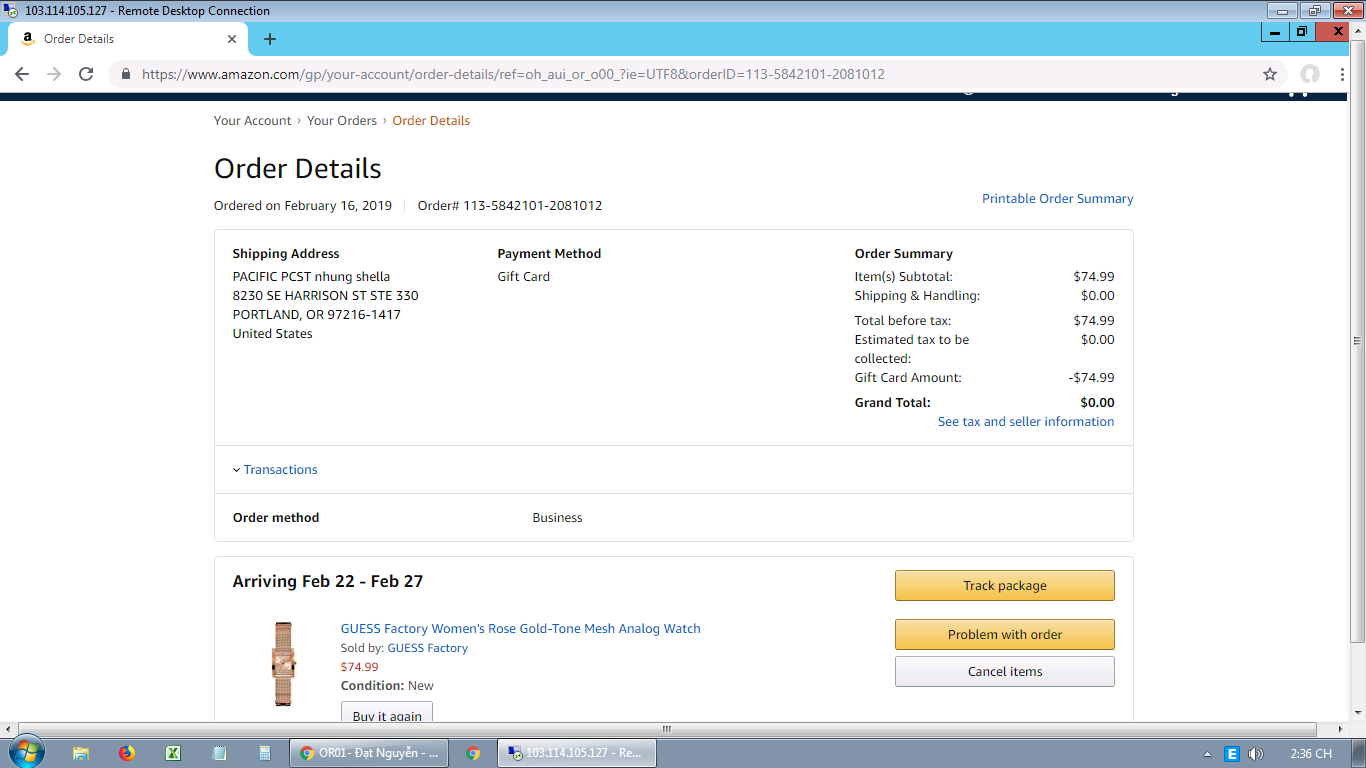This screenshot has width=1366, height=768.
Task: Open Firefox from the taskbar
Action: (x=127, y=753)
